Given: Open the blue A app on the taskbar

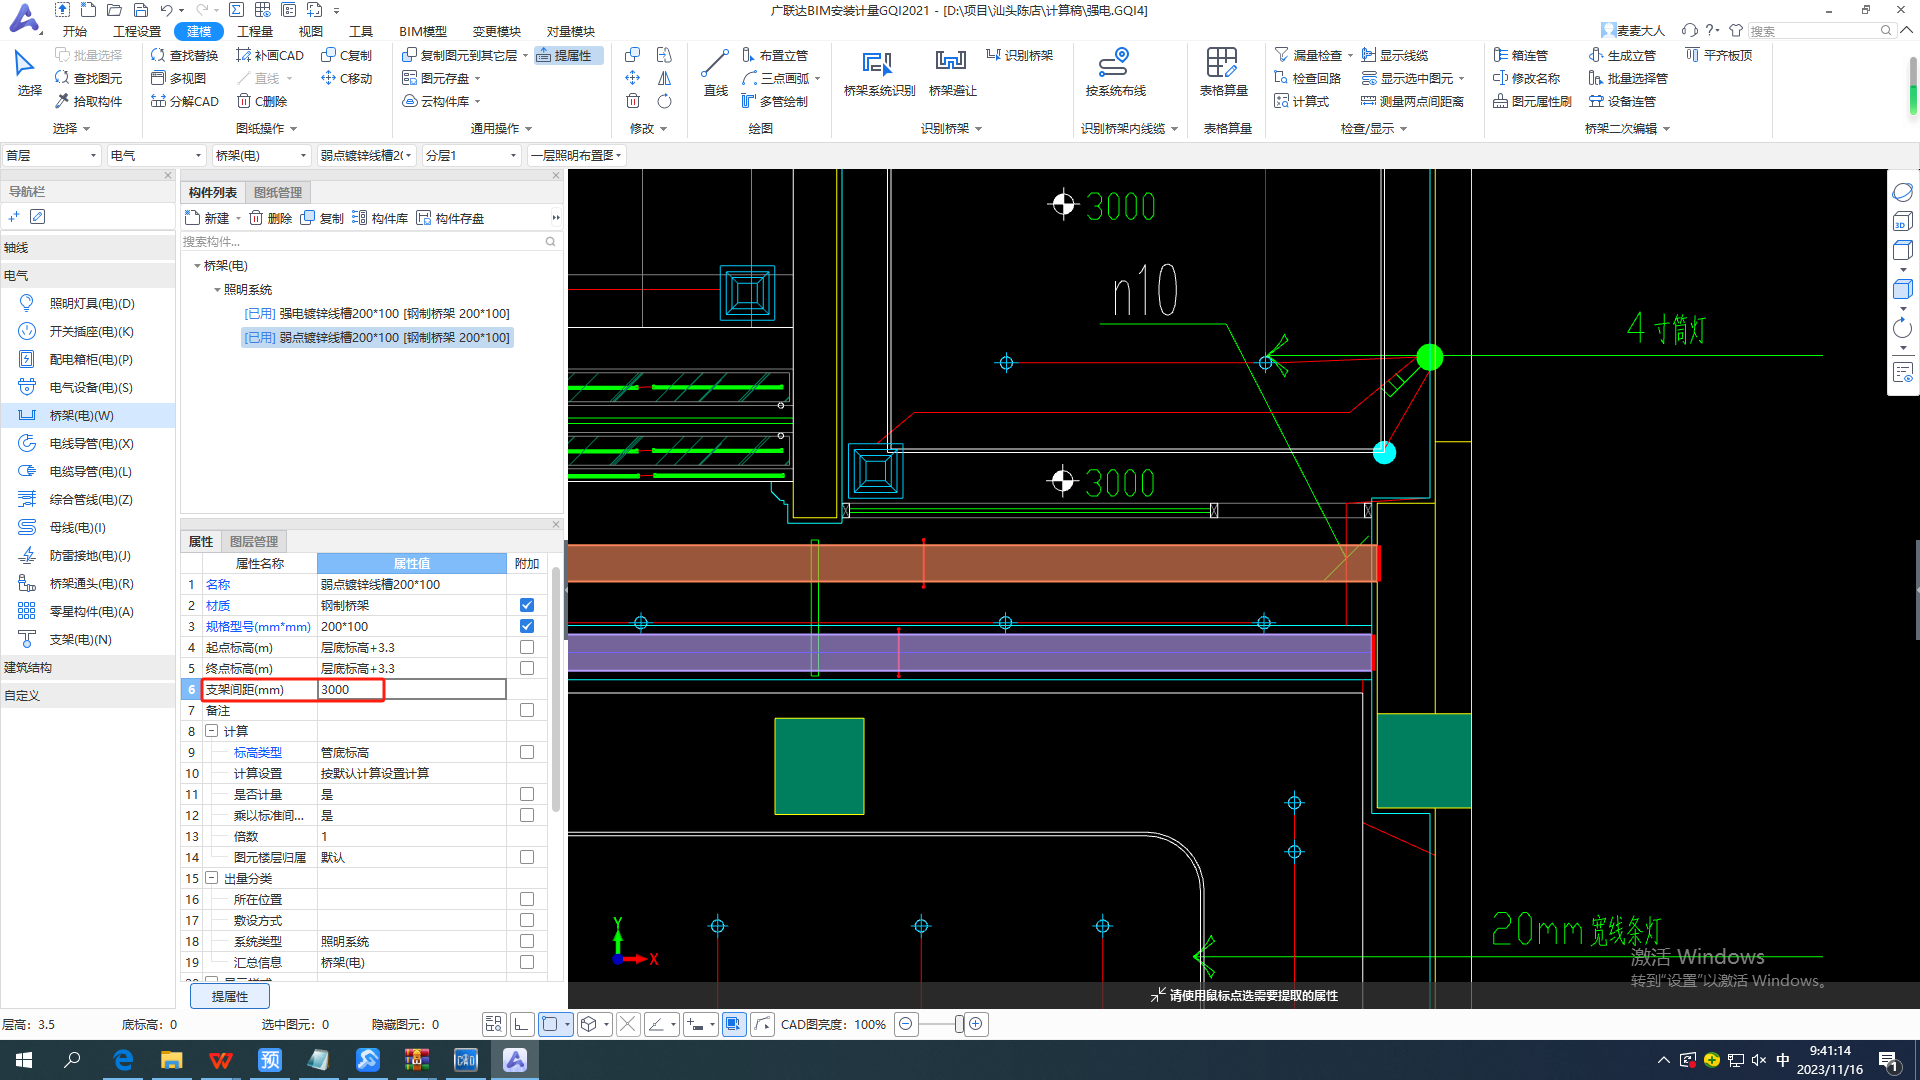Looking at the screenshot, I should [x=515, y=1060].
